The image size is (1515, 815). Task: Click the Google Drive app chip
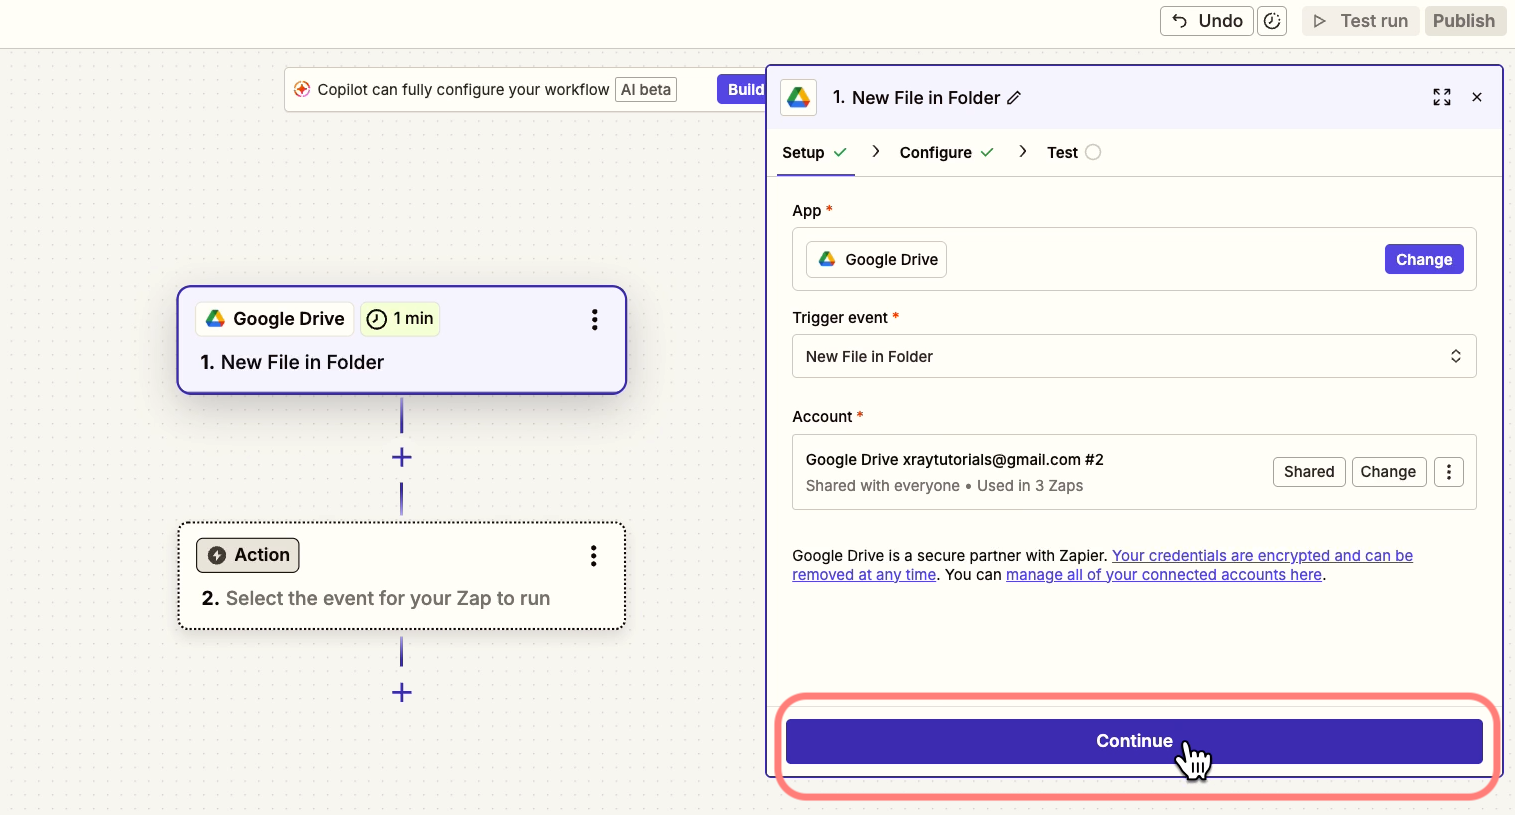click(x=877, y=259)
